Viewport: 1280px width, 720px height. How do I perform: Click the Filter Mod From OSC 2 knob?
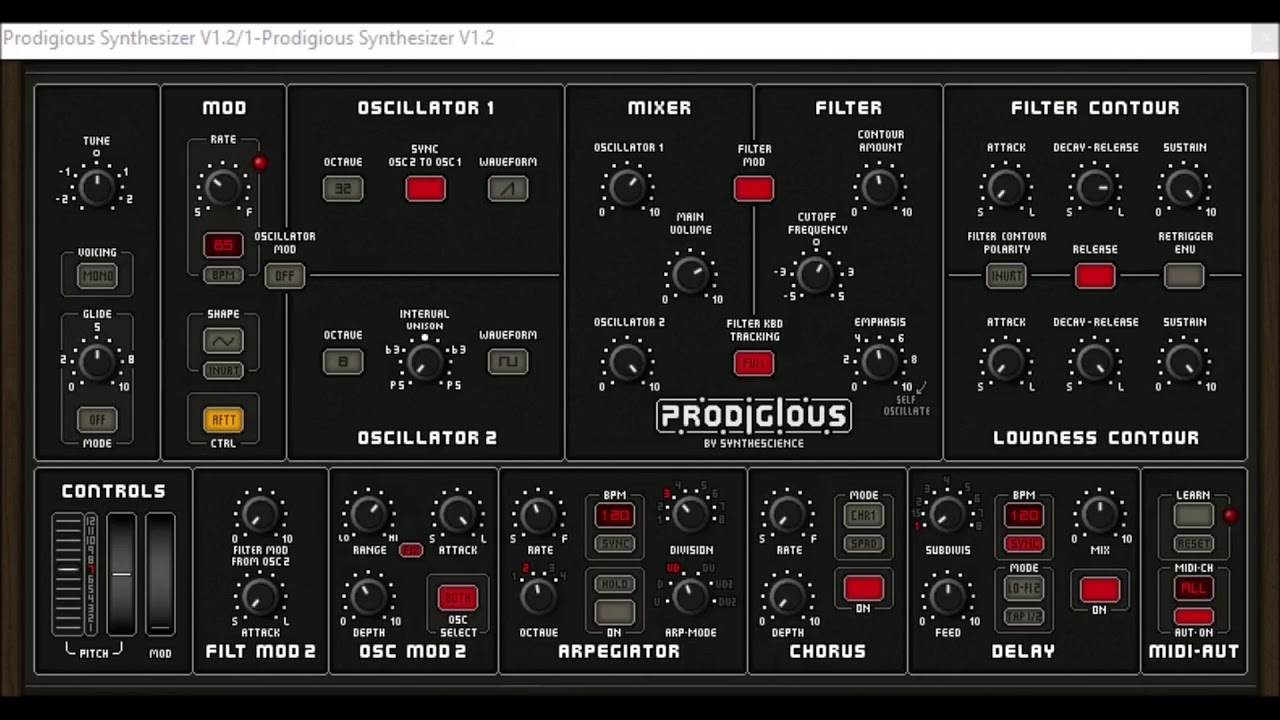click(x=260, y=515)
